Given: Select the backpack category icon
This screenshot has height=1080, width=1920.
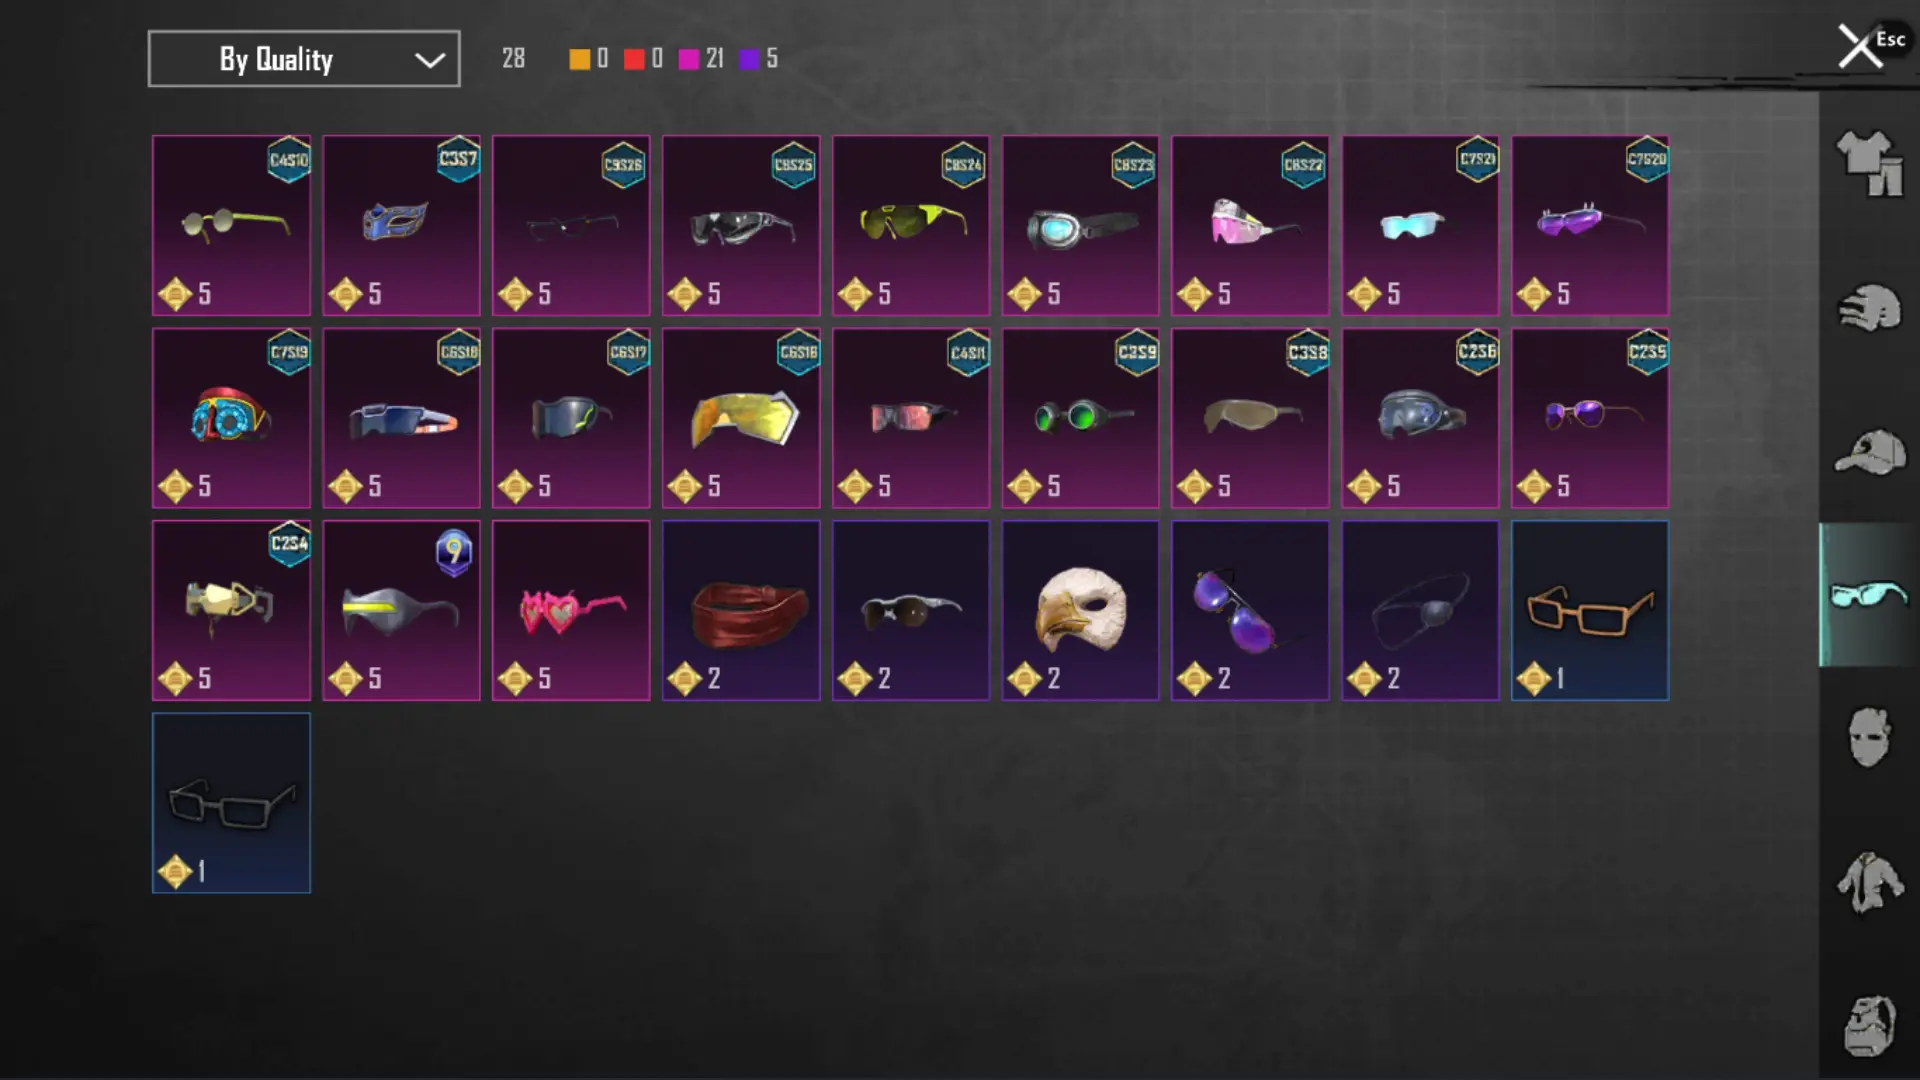Looking at the screenshot, I should point(1869,1025).
